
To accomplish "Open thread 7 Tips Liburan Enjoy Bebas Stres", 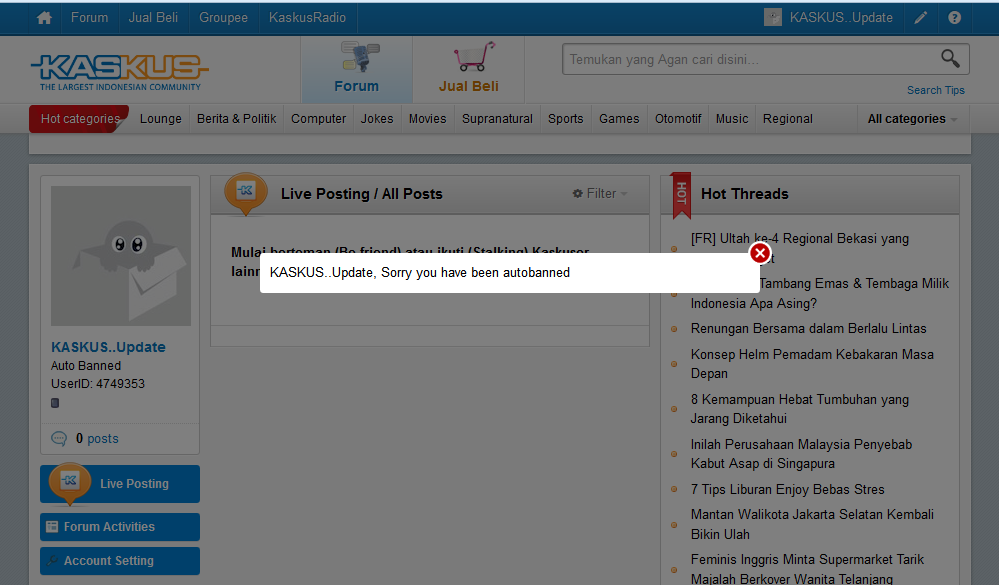I will pyautogui.click(x=787, y=489).
